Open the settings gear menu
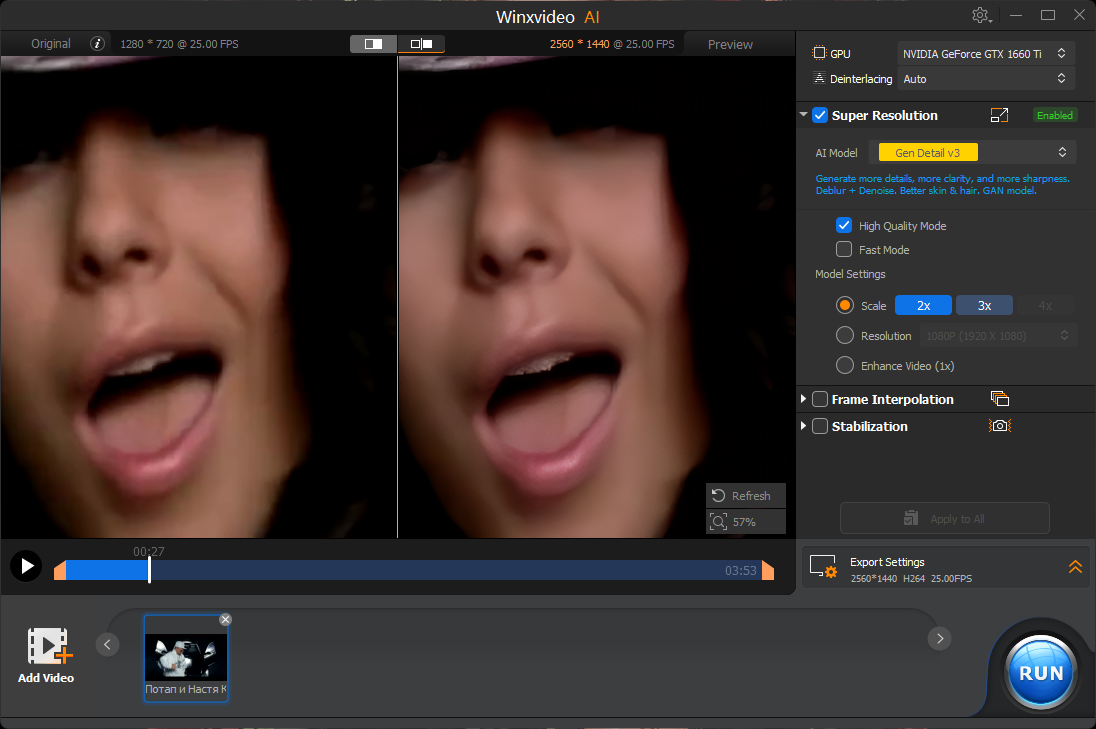 pos(980,16)
